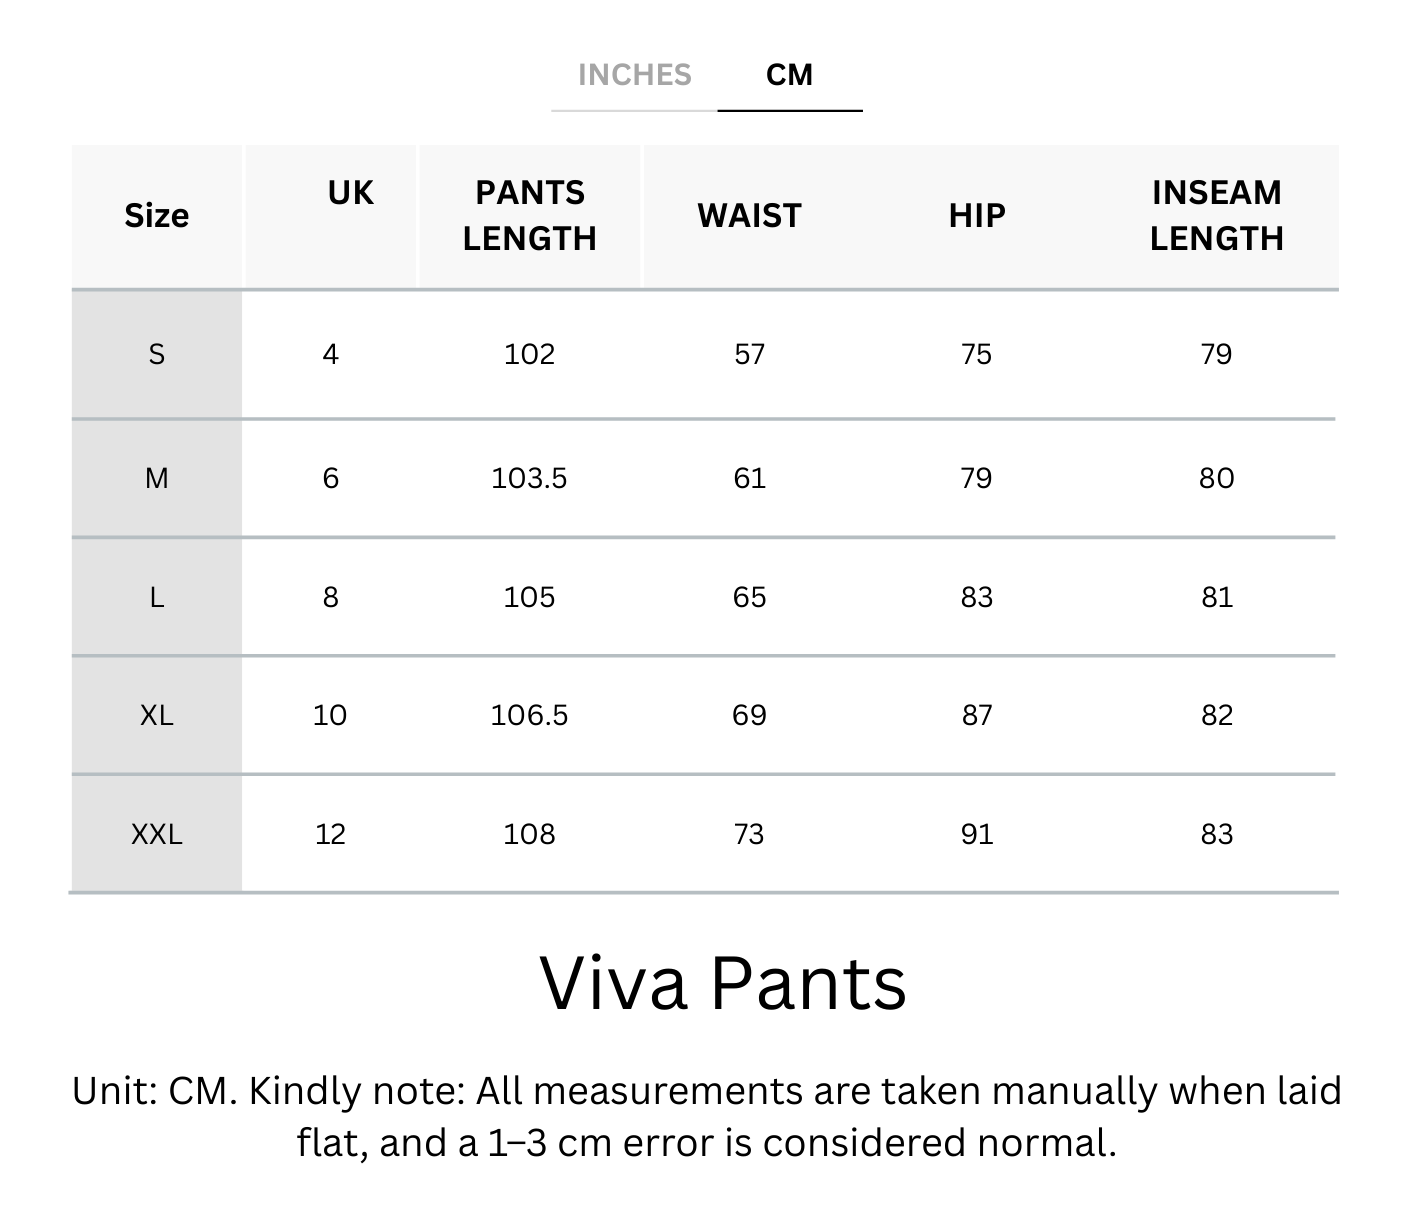Click the PANTS LENGTH header

(529, 216)
